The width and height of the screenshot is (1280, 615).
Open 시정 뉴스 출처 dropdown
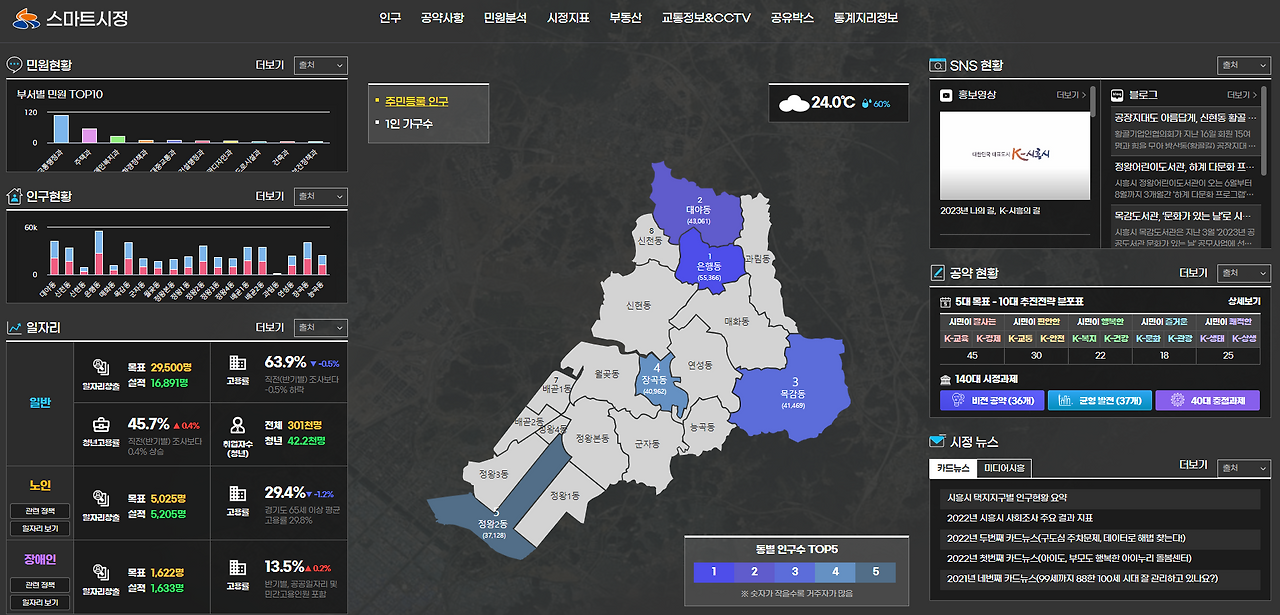pos(1244,468)
